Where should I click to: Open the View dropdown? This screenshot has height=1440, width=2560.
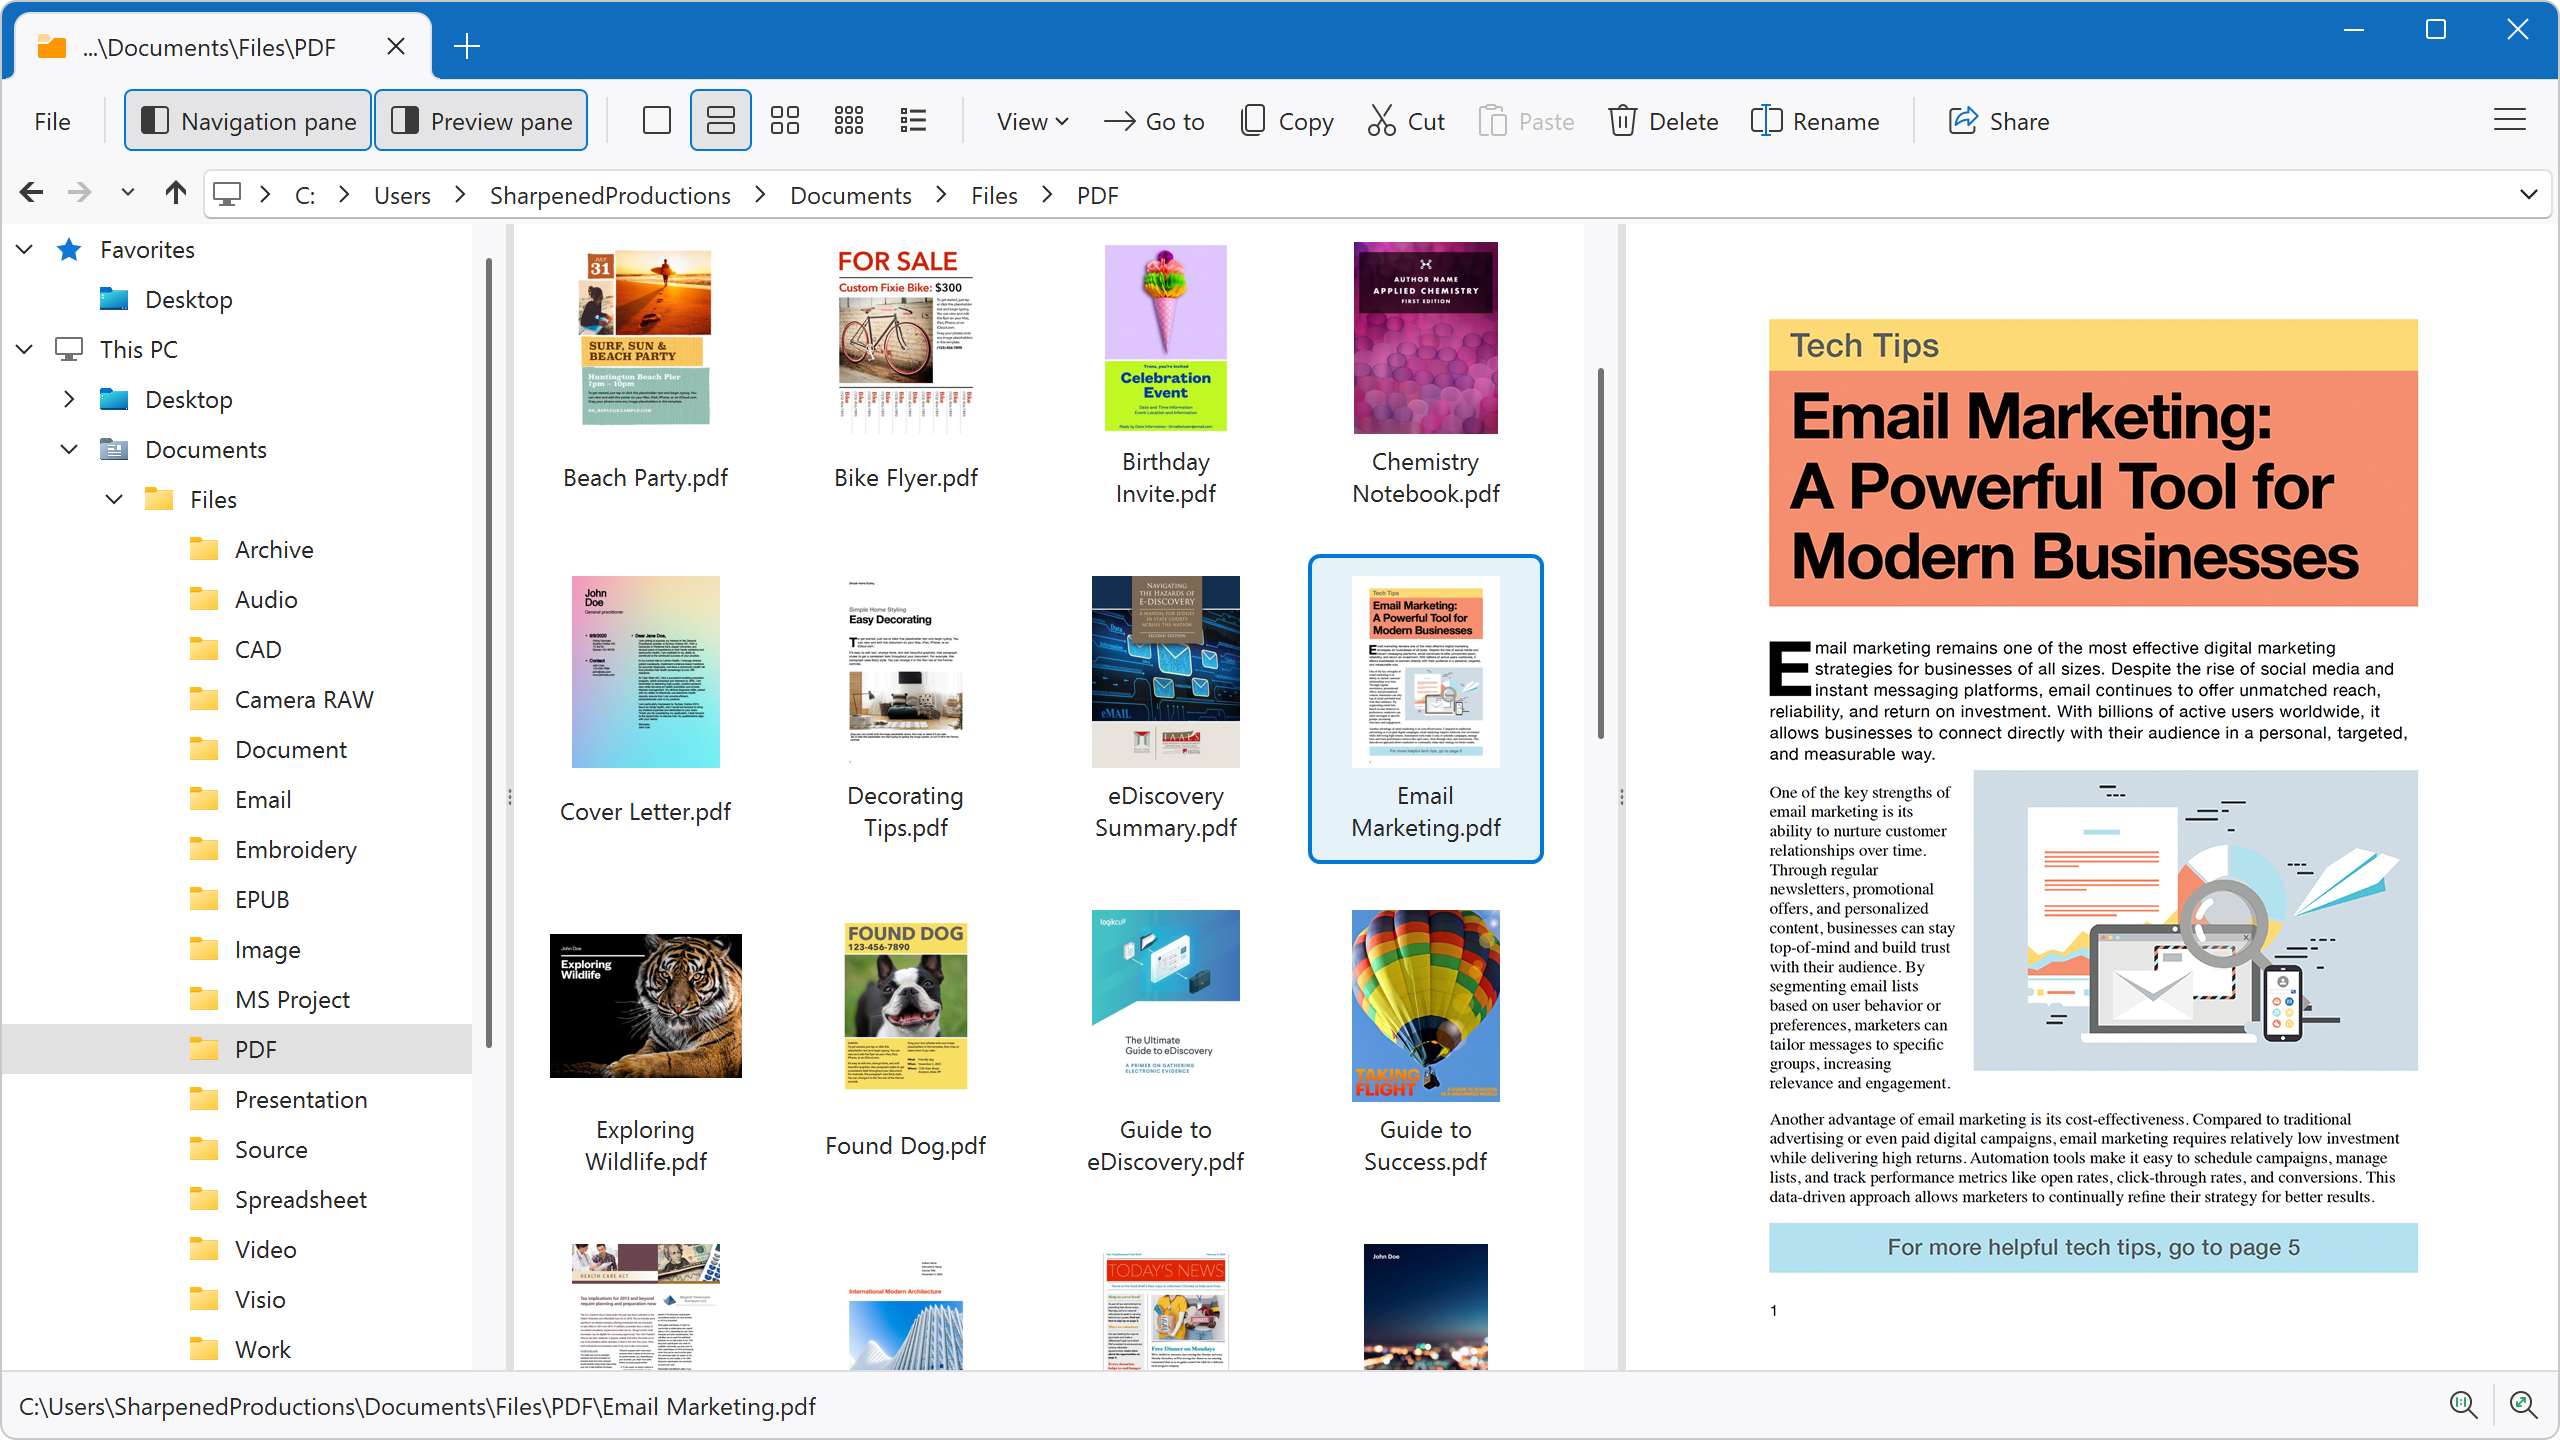1032,120
